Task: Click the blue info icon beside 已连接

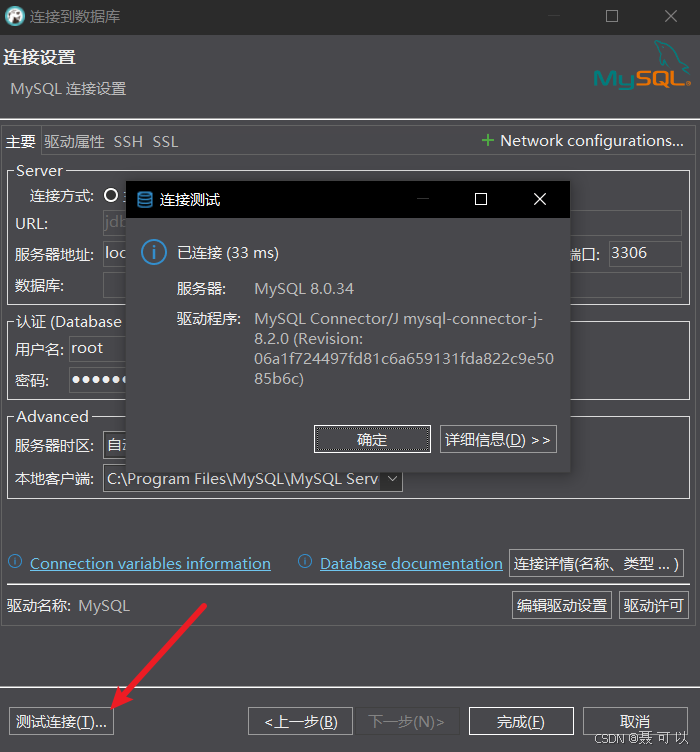Action: pos(154,252)
